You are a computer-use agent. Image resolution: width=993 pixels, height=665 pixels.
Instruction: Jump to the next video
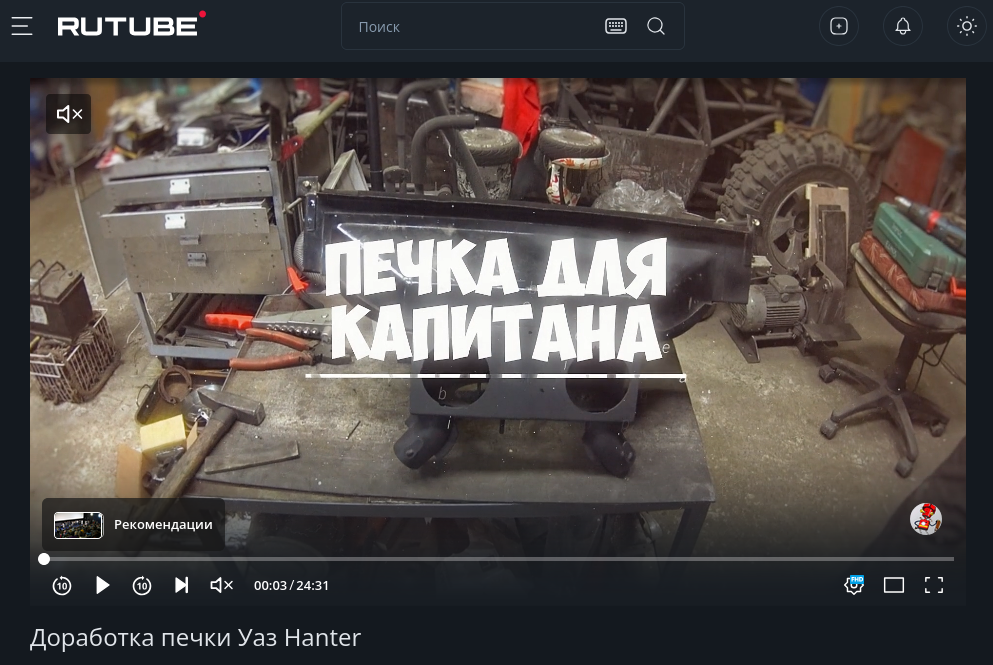point(181,585)
